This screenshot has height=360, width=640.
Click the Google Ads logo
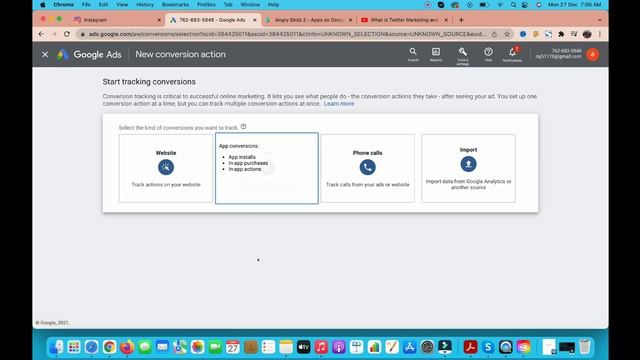pyautogui.click(x=89, y=54)
